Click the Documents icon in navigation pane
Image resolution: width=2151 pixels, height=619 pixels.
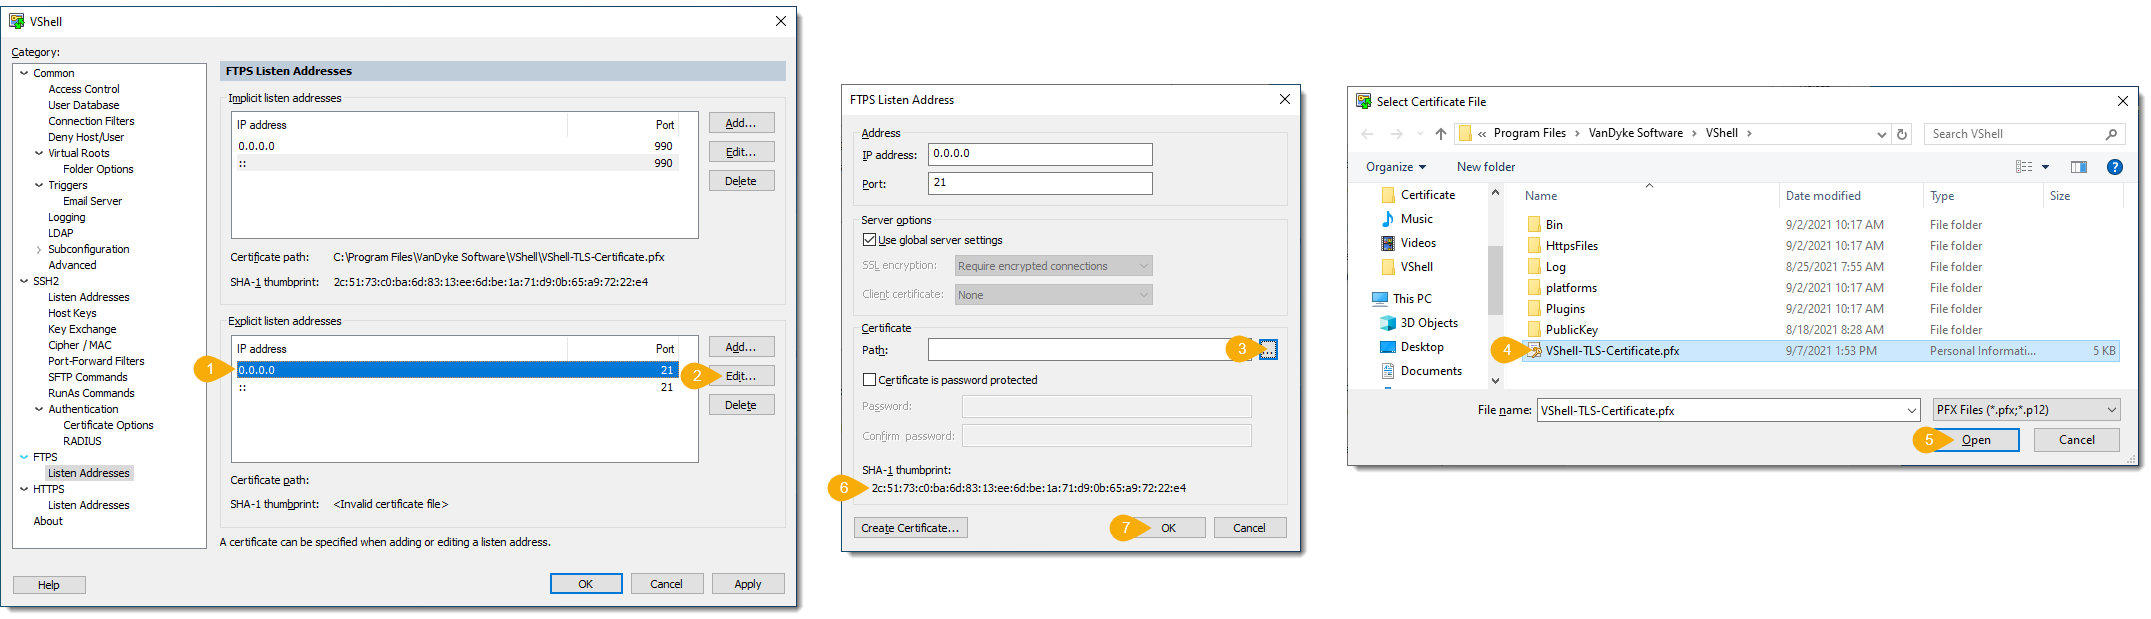pos(1388,371)
